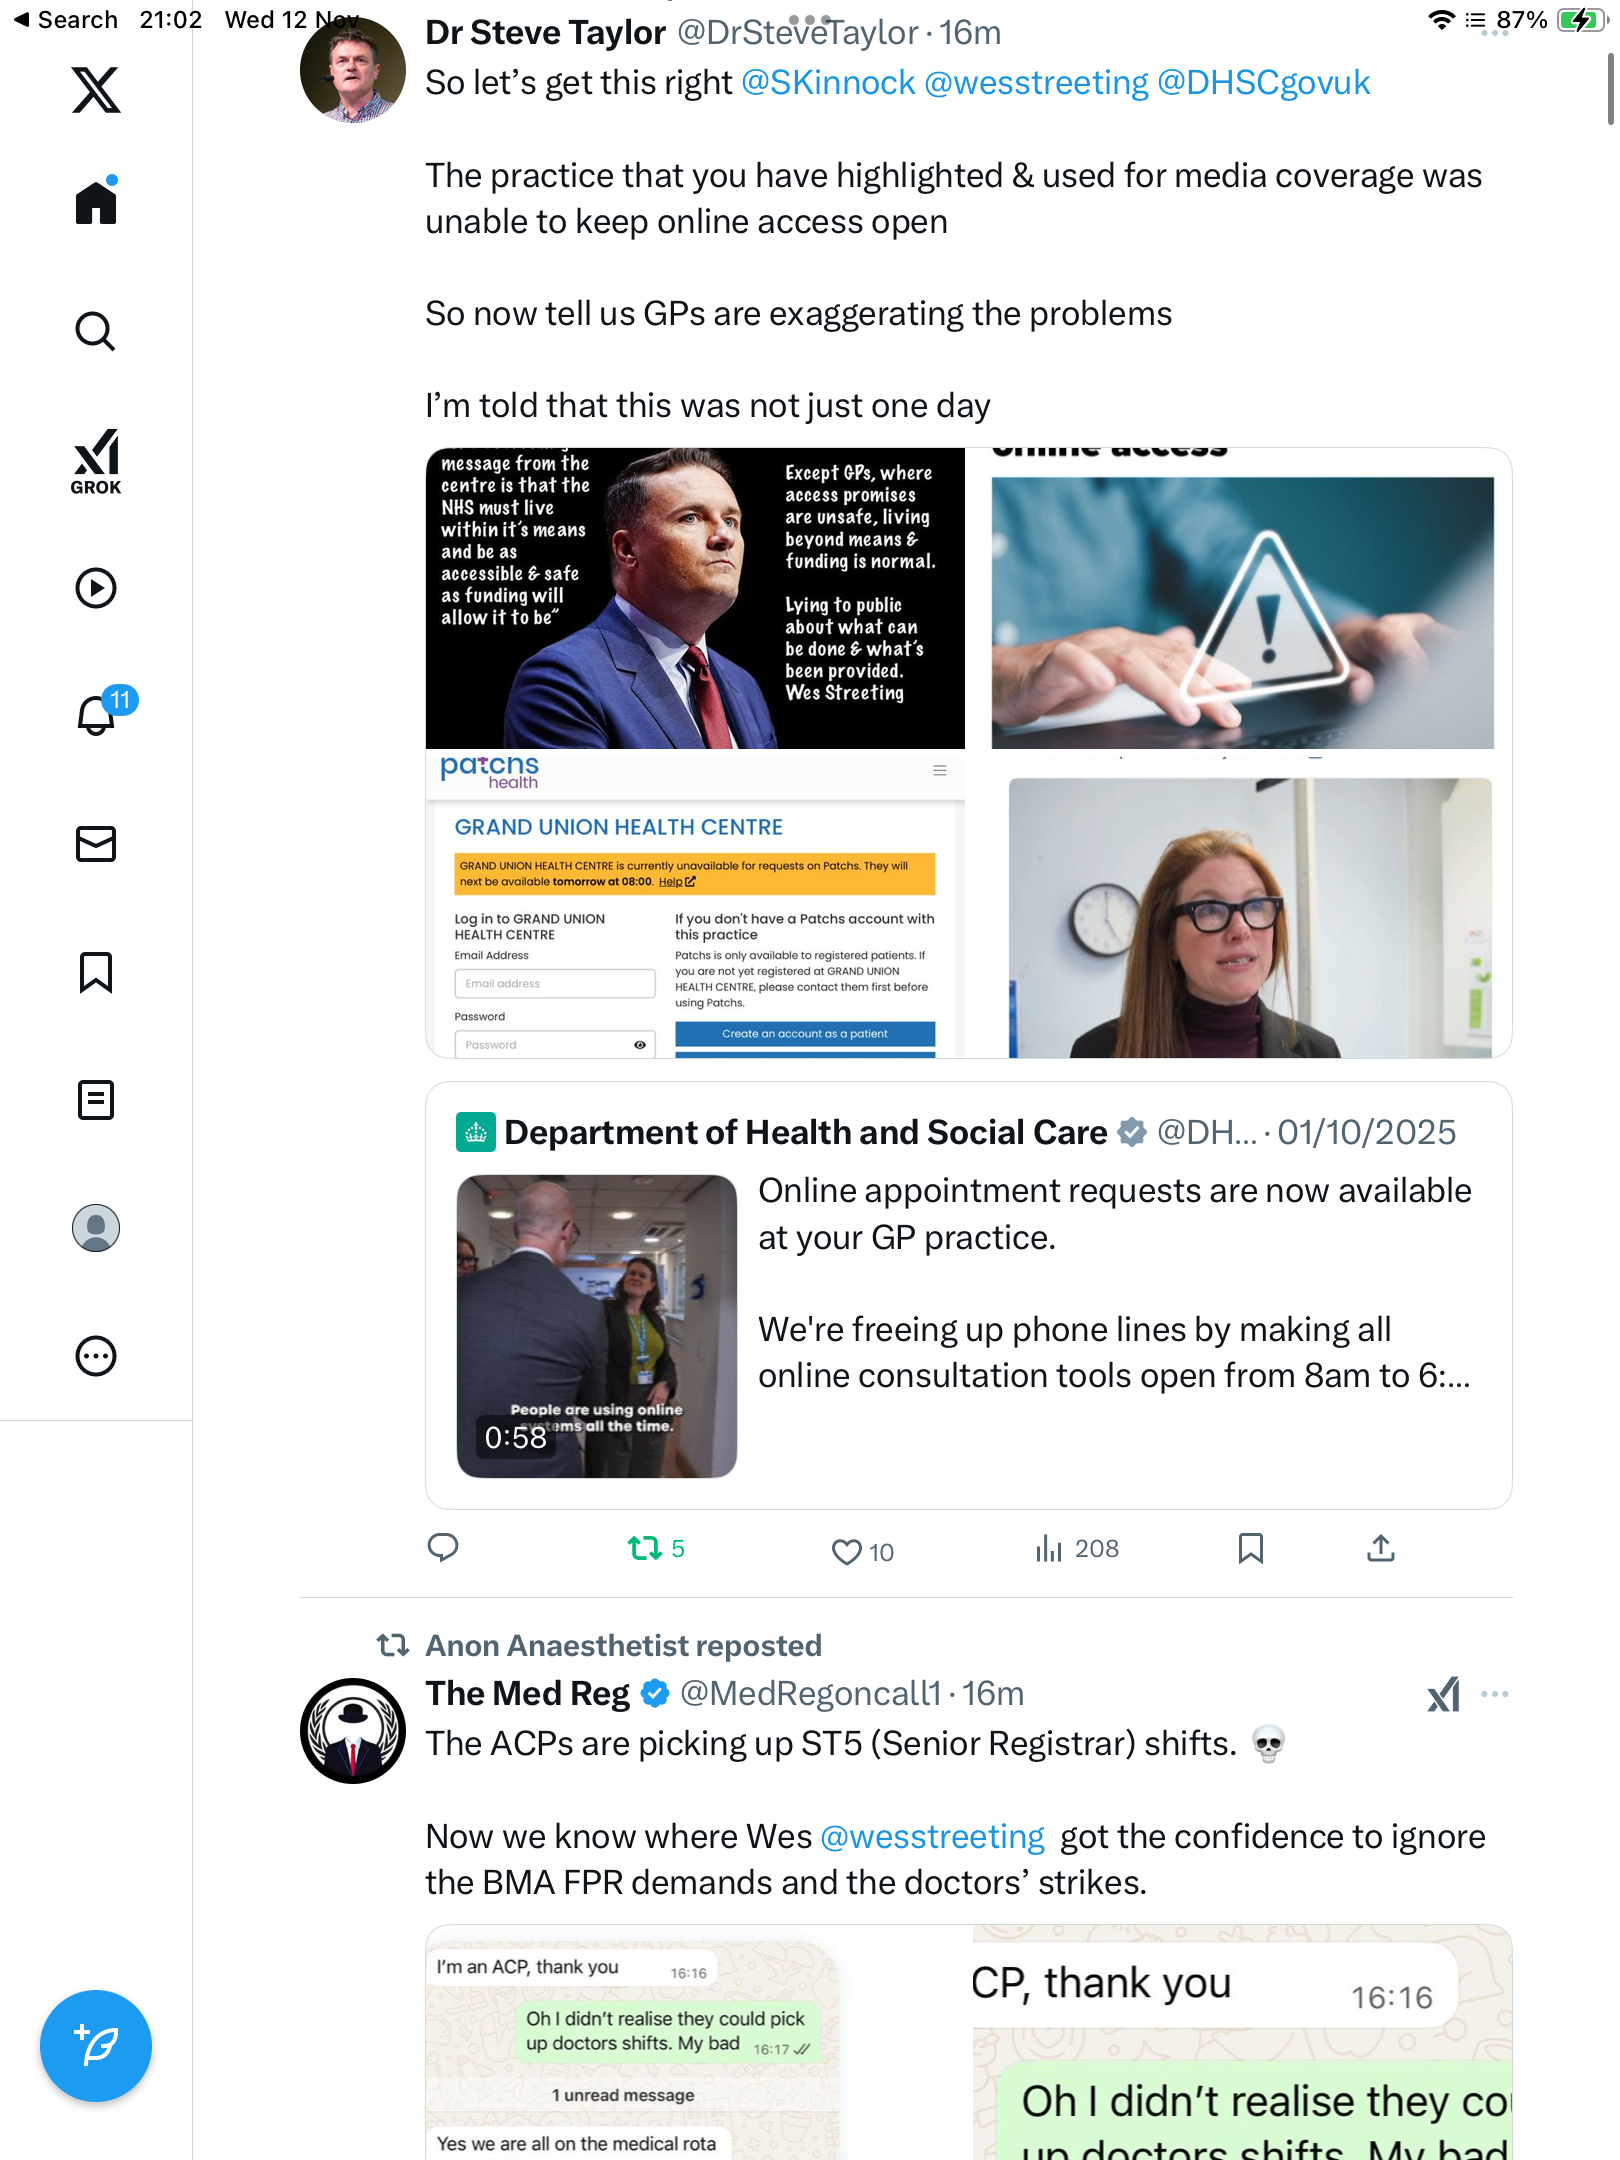This screenshot has height=2160, width=1620.
Task: Play the 0:58 DHSC video thumbnail
Action: [597, 1326]
